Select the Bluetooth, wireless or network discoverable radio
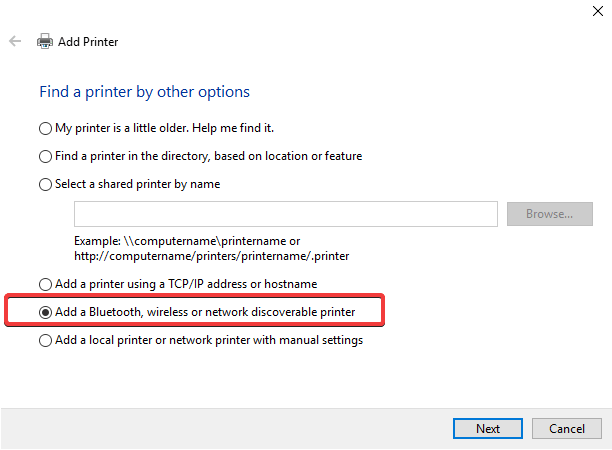Screen dimensions: 612x450 pyautogui.click(x=45, y=312)
